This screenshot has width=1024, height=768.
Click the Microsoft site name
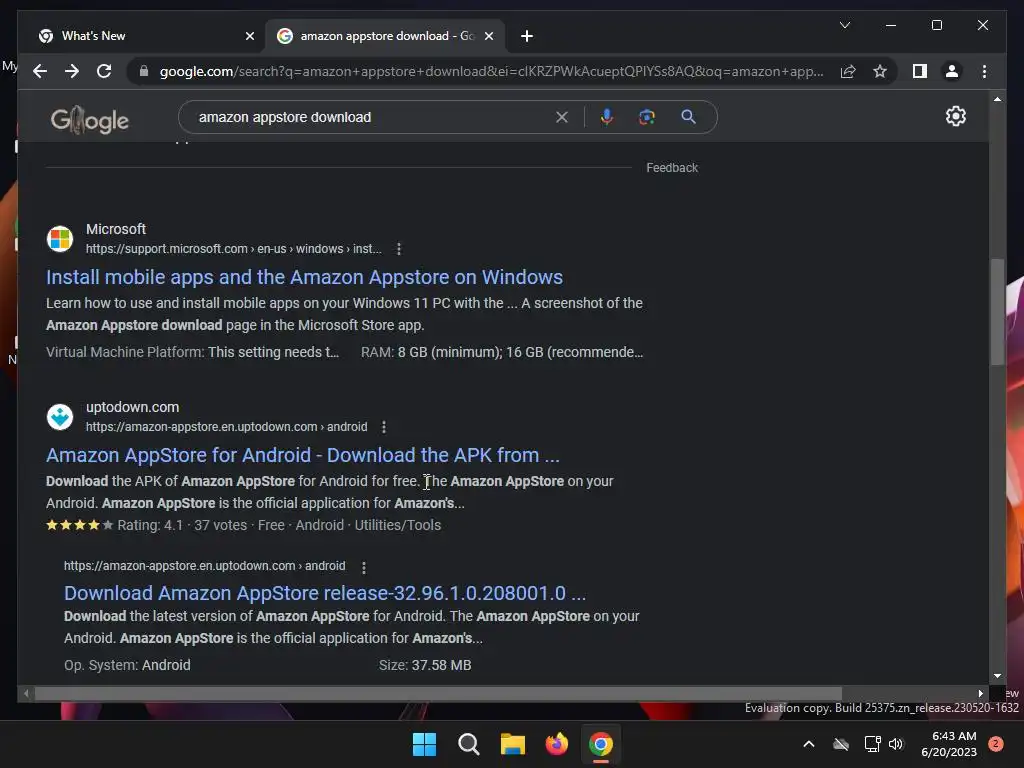pyautogui.click(x=116, y=229)
